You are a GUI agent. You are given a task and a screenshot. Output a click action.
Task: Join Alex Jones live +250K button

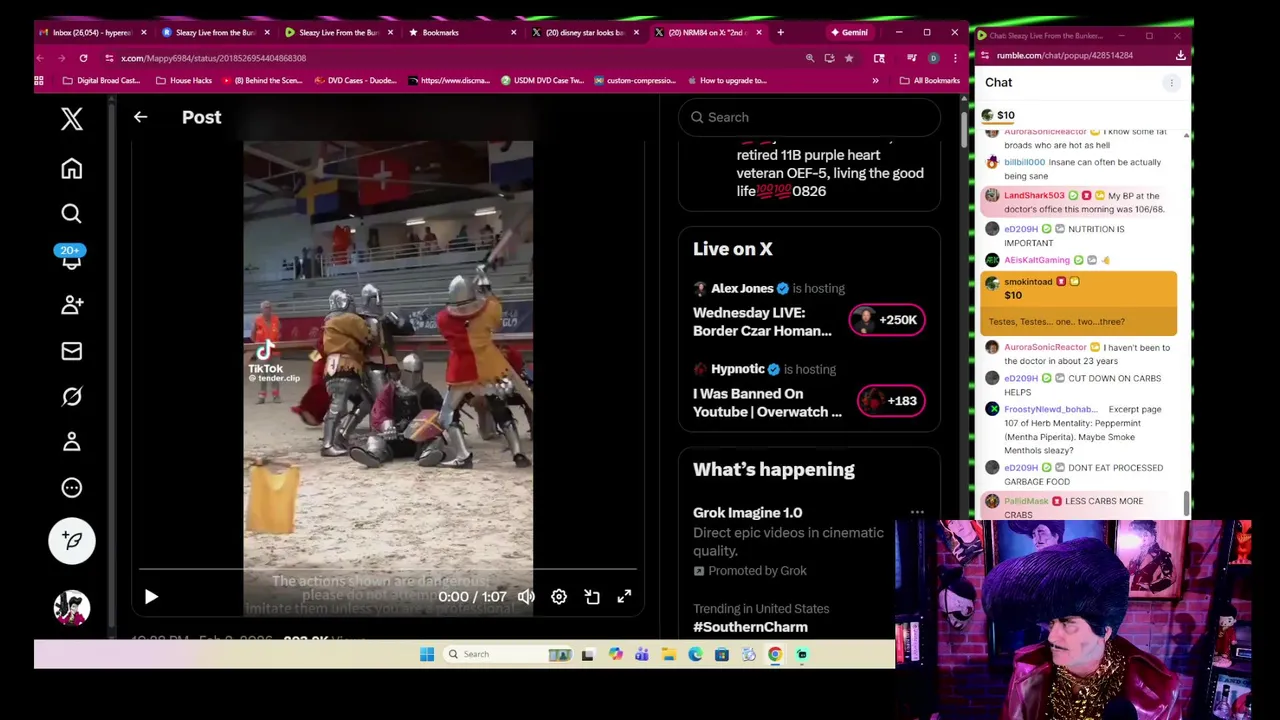coord(887,320)
